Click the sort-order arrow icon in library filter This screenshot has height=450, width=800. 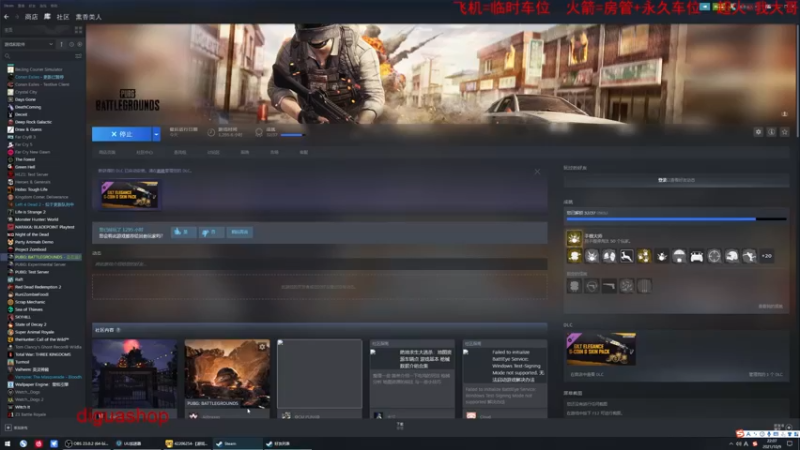(62, 44)
